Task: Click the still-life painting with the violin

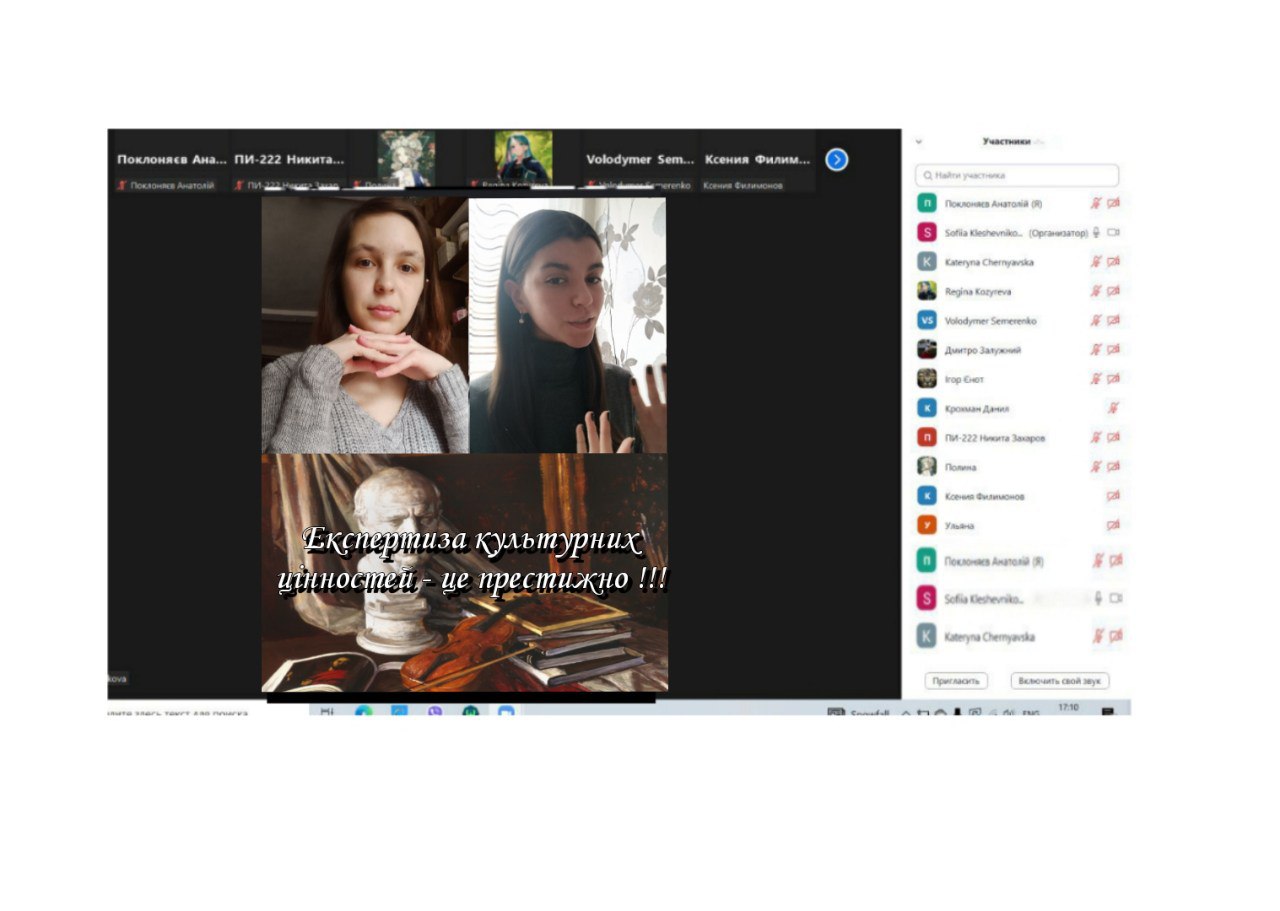Action: point(465,572)
